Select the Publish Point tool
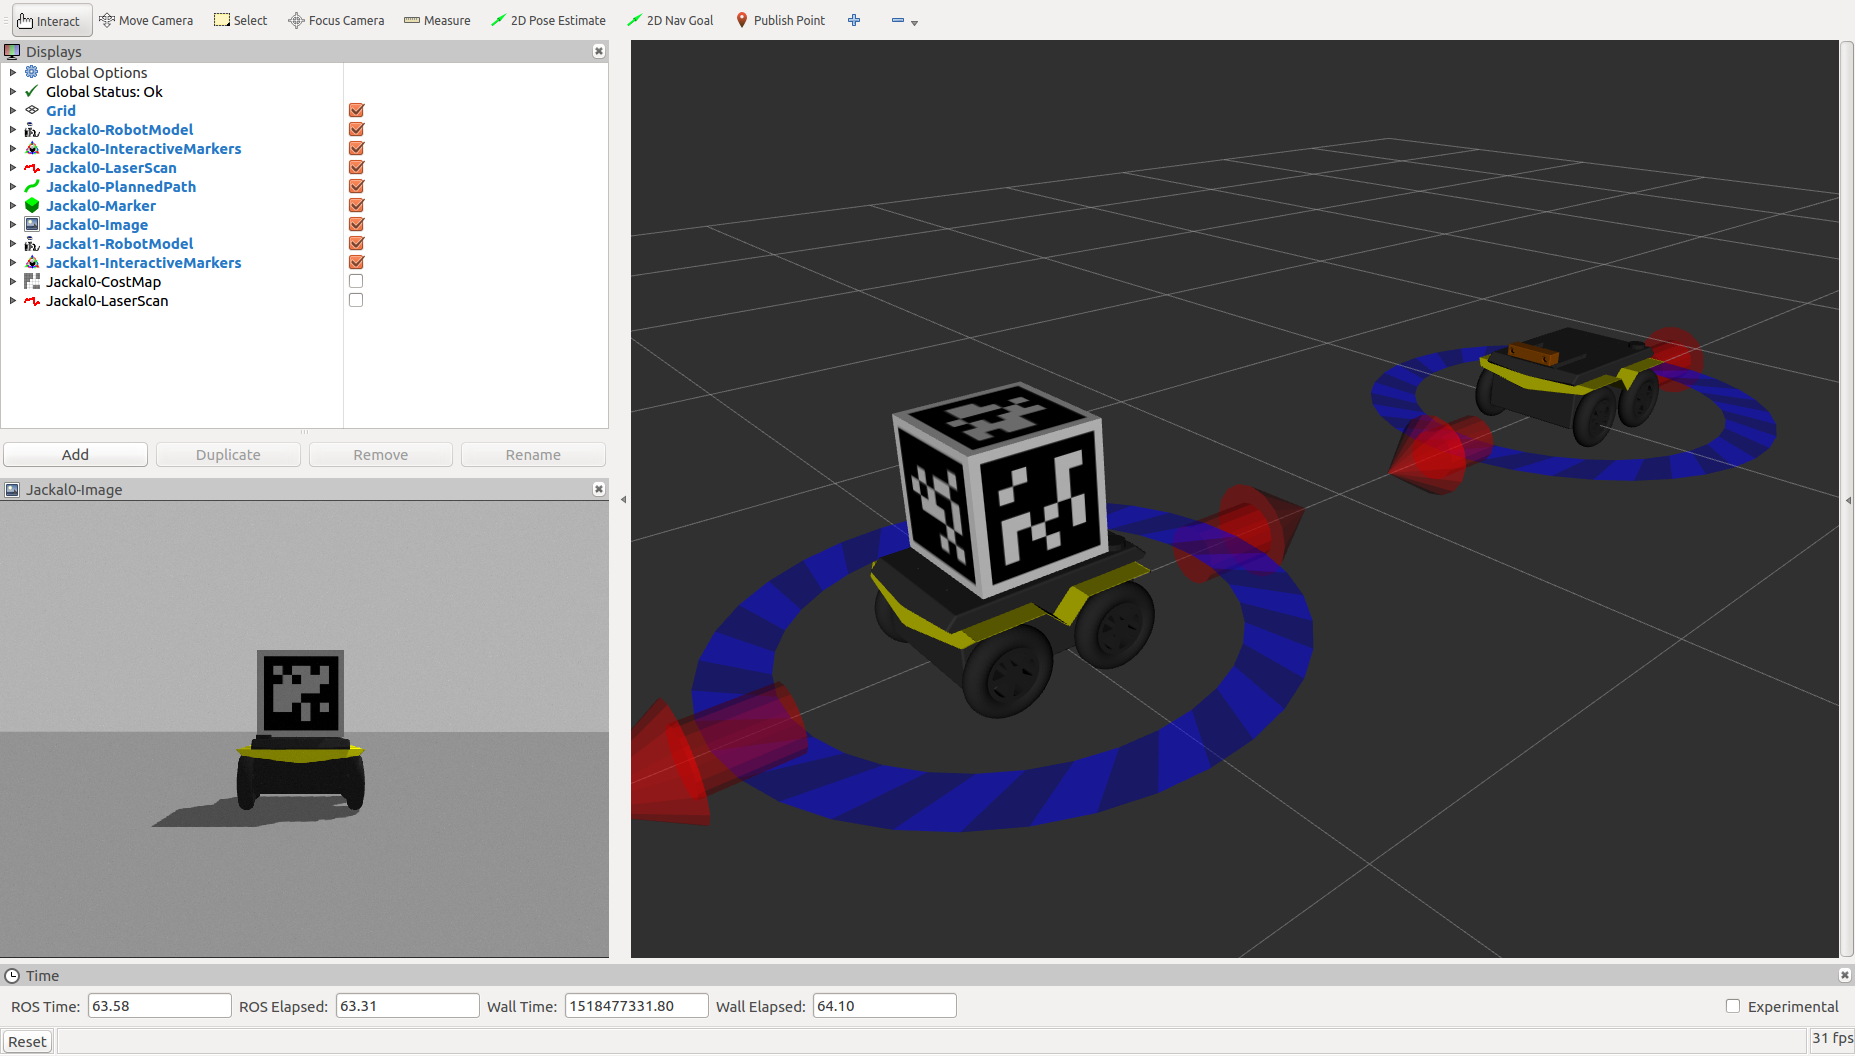The height and width of the screenshot is (1056, 1855). click(x=780, y=20)
